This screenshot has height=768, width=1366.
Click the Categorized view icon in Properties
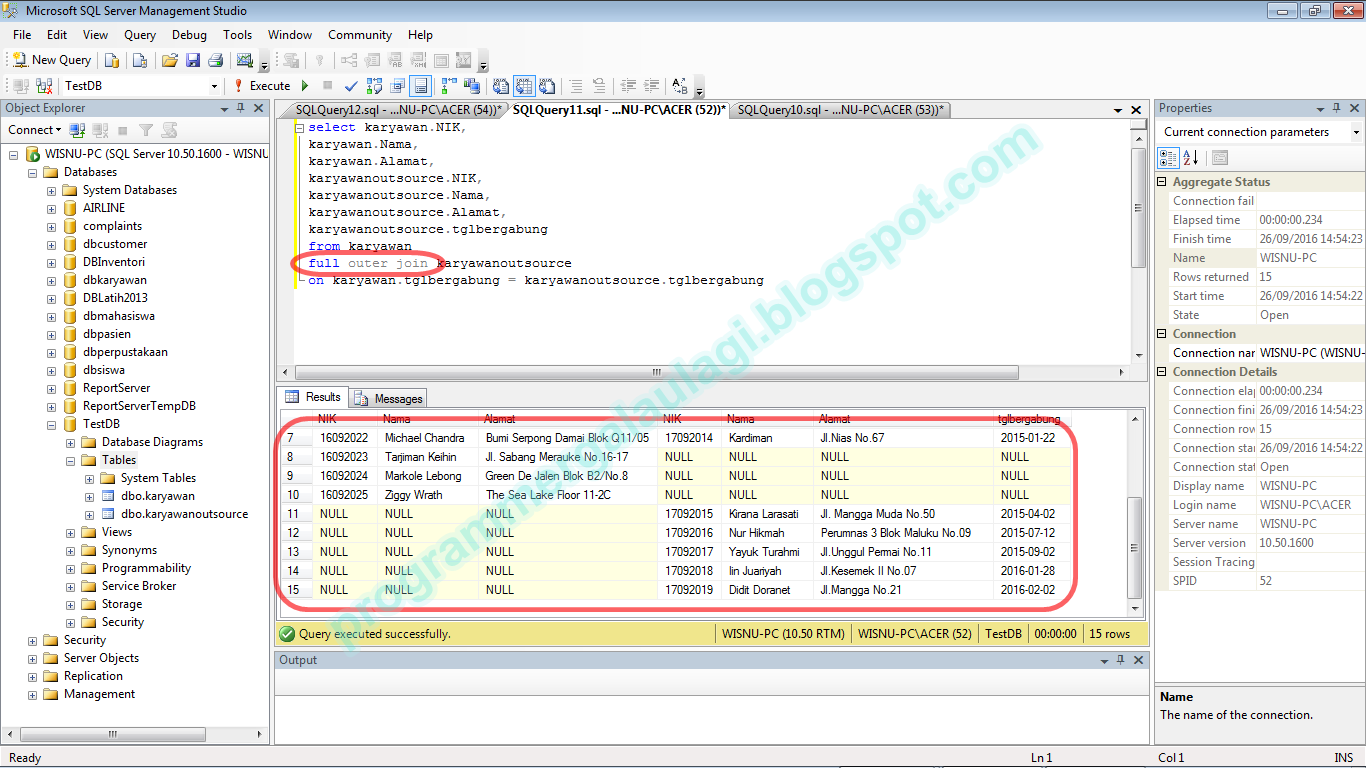pyautogui.click(x=1168, y=157)
